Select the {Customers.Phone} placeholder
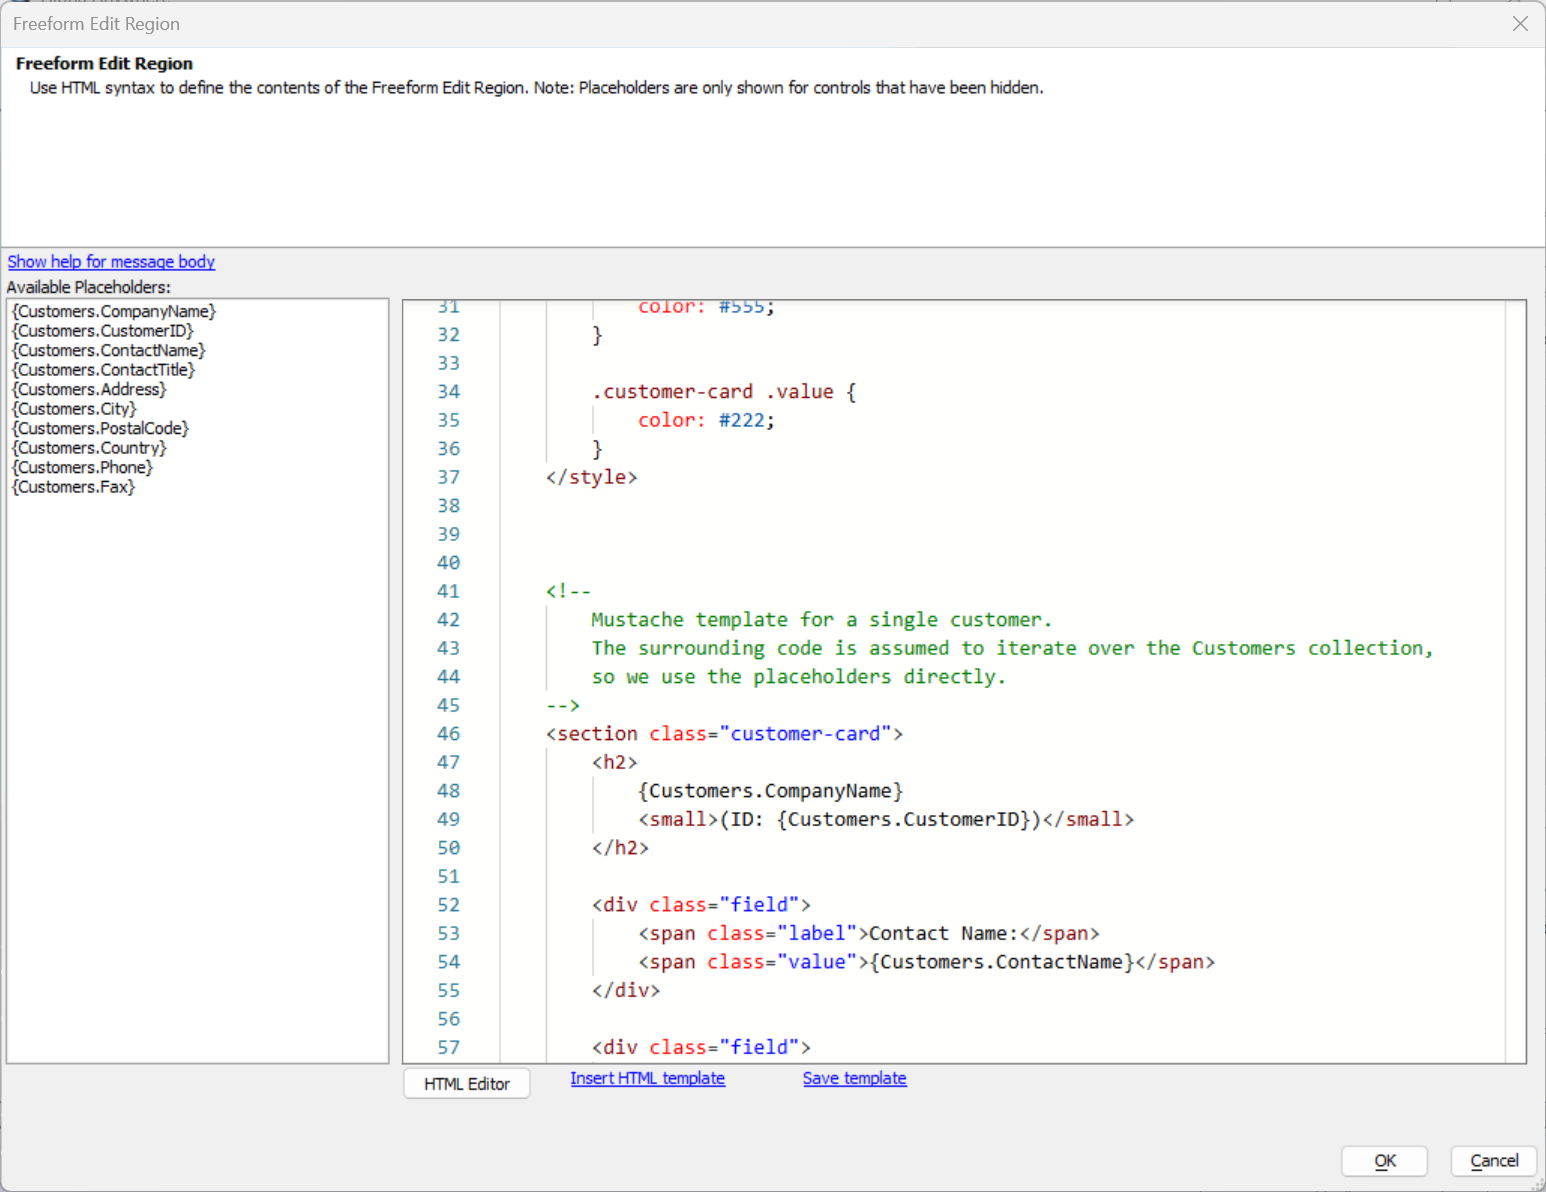 click(x=82, y=467)
